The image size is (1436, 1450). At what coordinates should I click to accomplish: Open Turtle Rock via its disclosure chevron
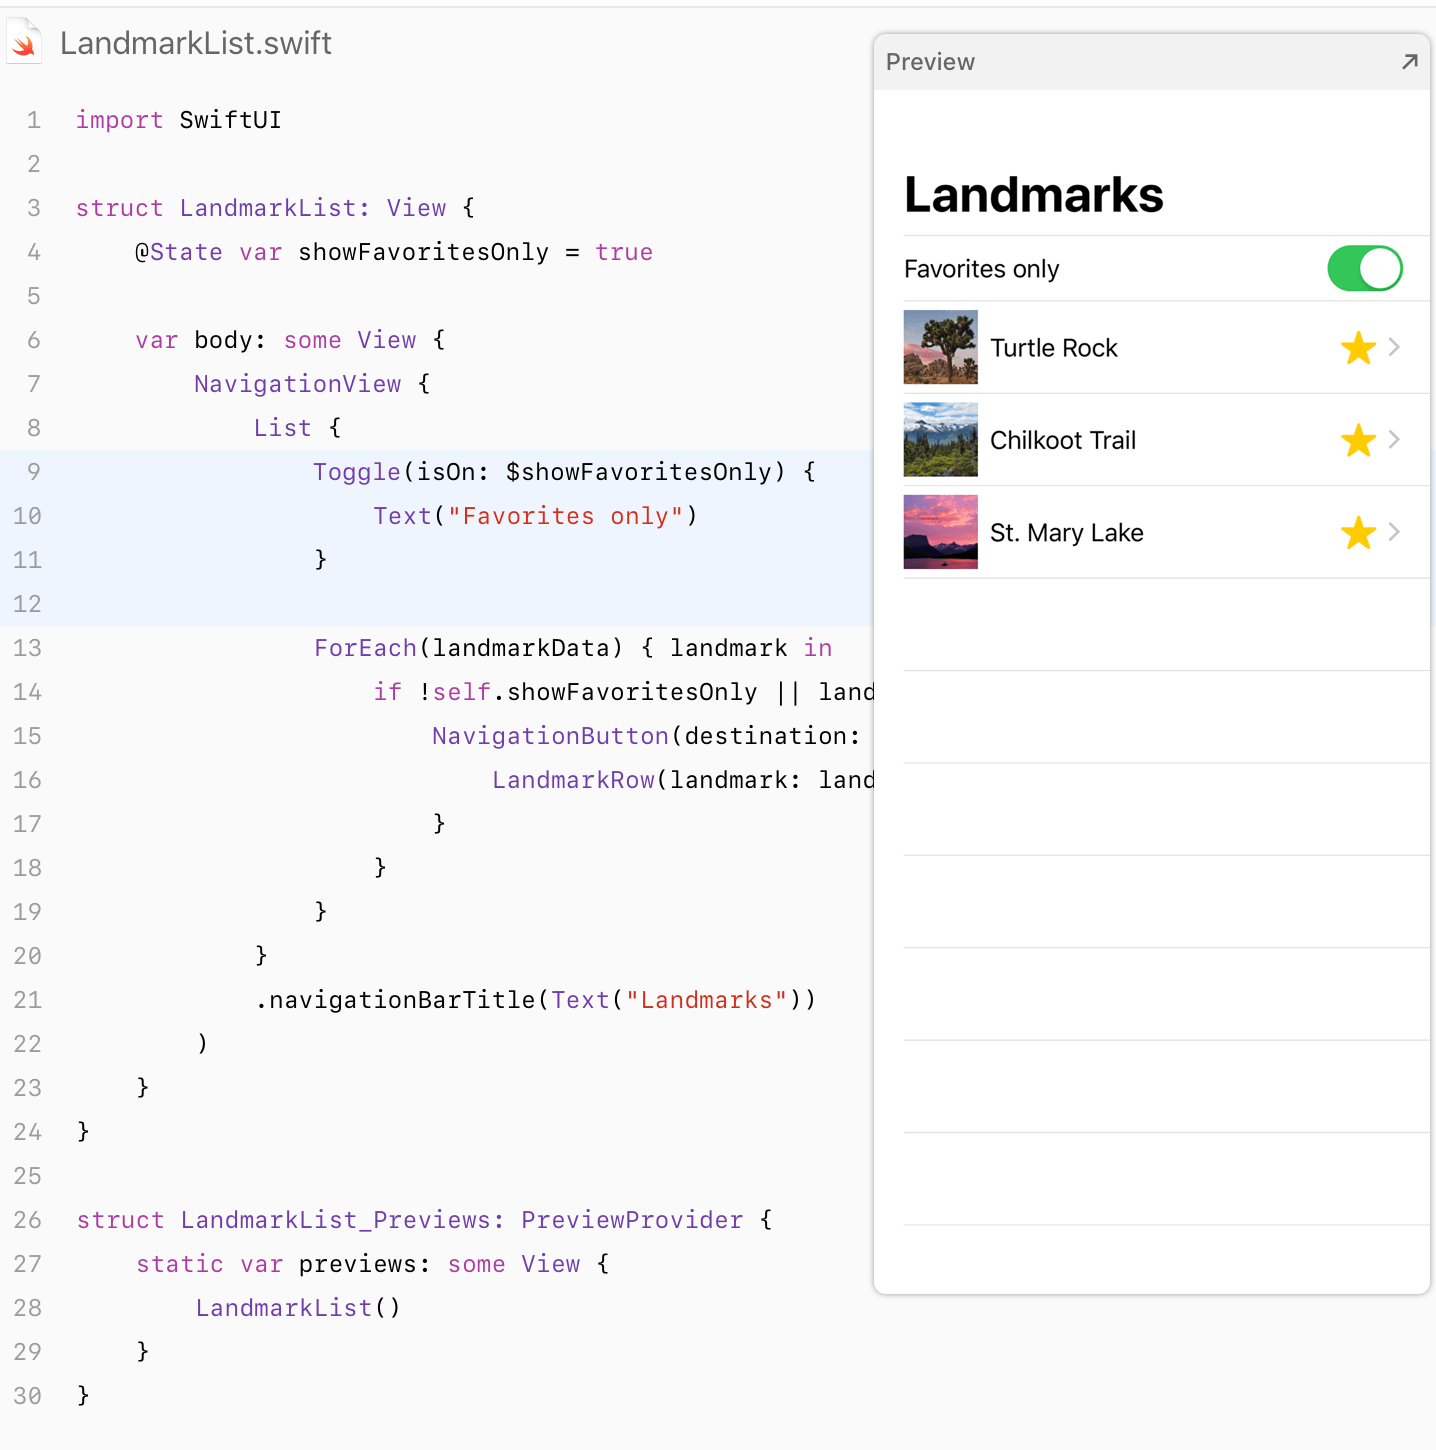coord(1394,347)
